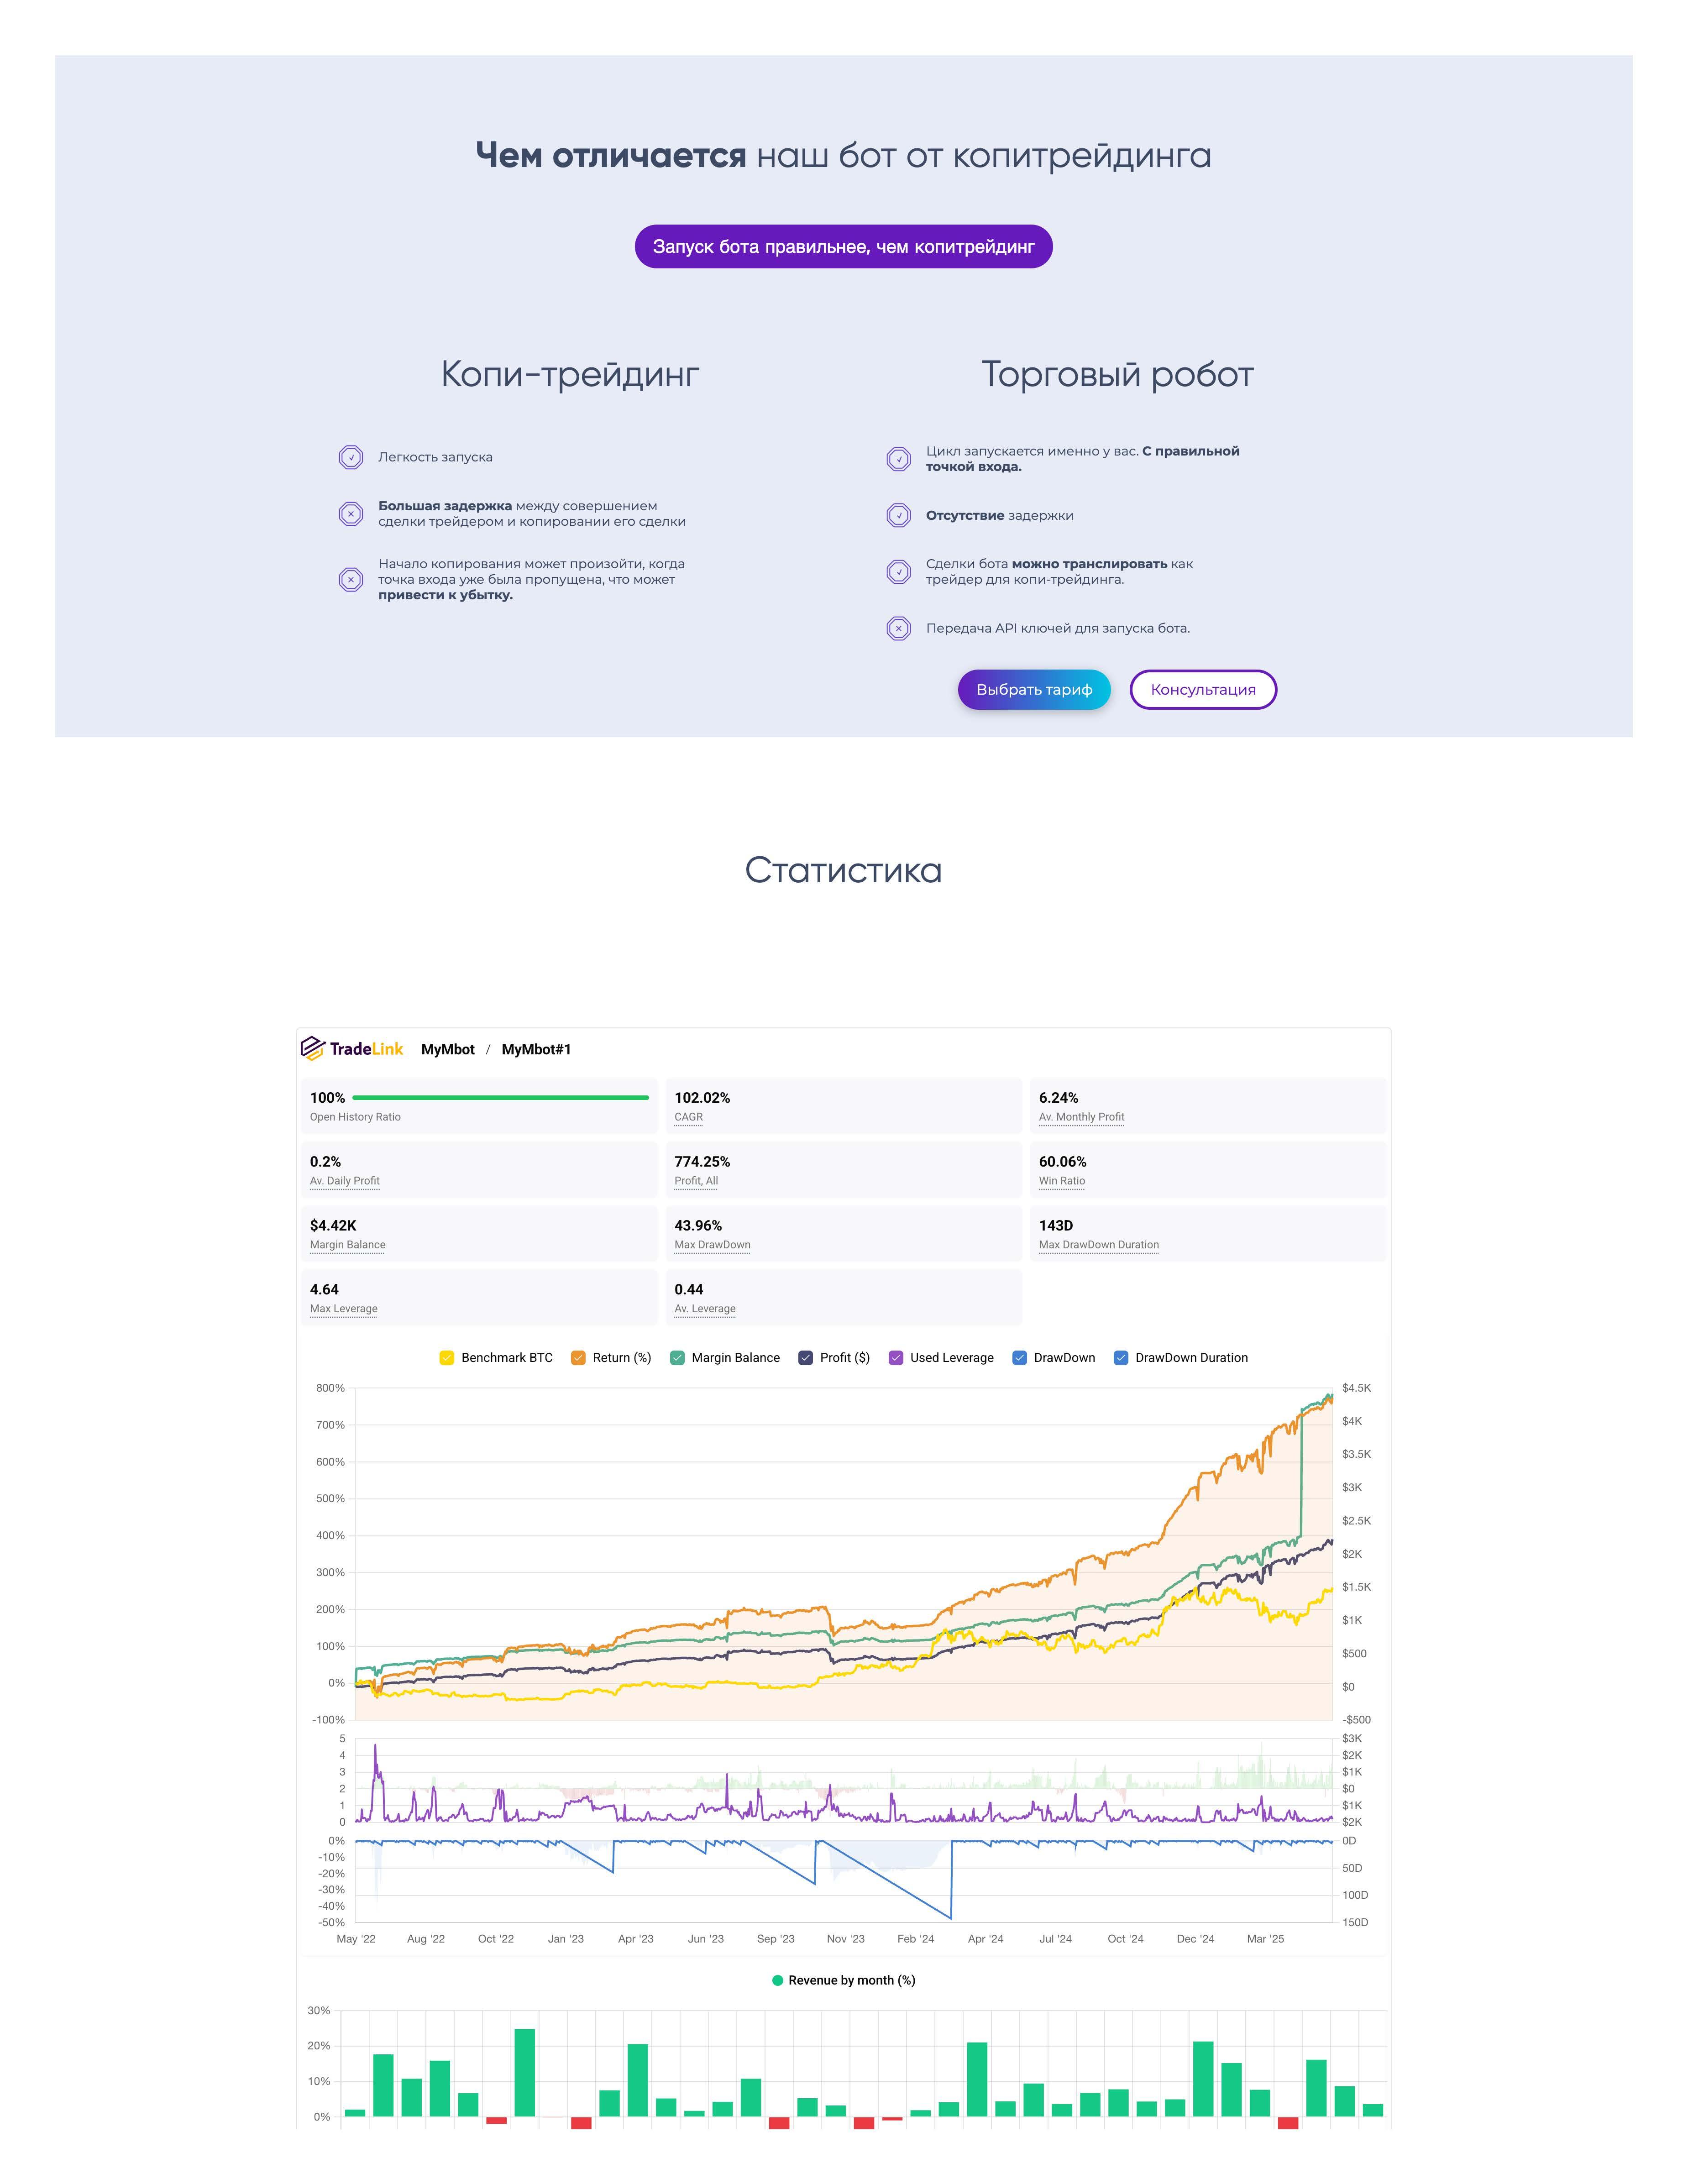Click check icon beside Сделки бота text
Image resolution: width=1688 pixels, height=2184 pixels.
point(898,572)
